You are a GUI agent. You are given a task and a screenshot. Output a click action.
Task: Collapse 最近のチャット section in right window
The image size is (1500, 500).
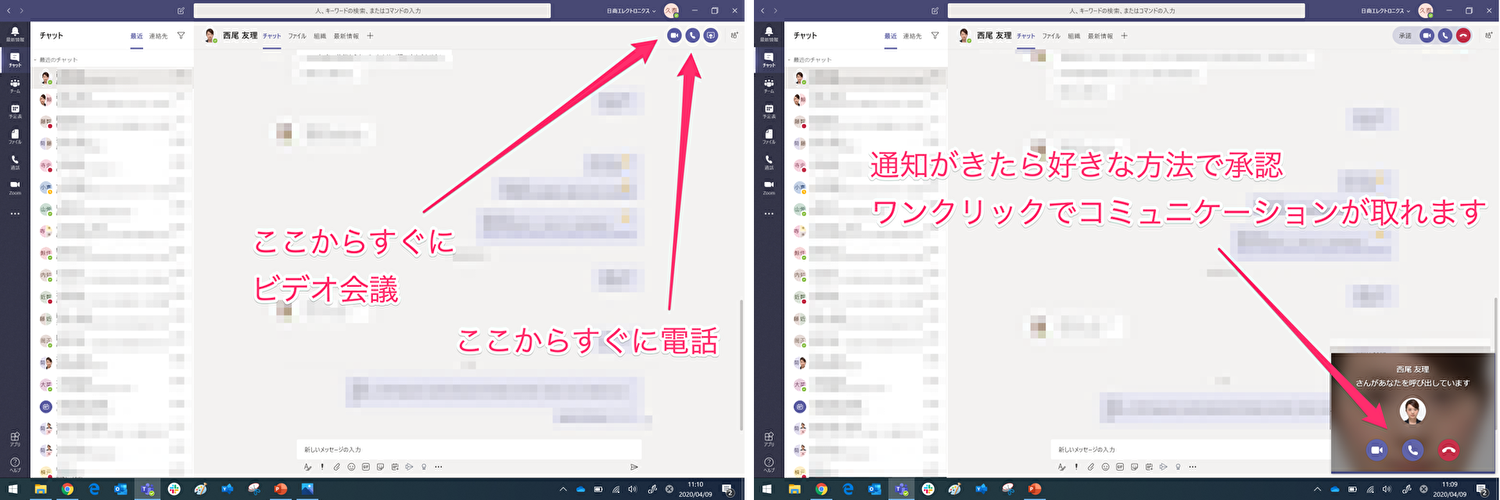(812, 60)
